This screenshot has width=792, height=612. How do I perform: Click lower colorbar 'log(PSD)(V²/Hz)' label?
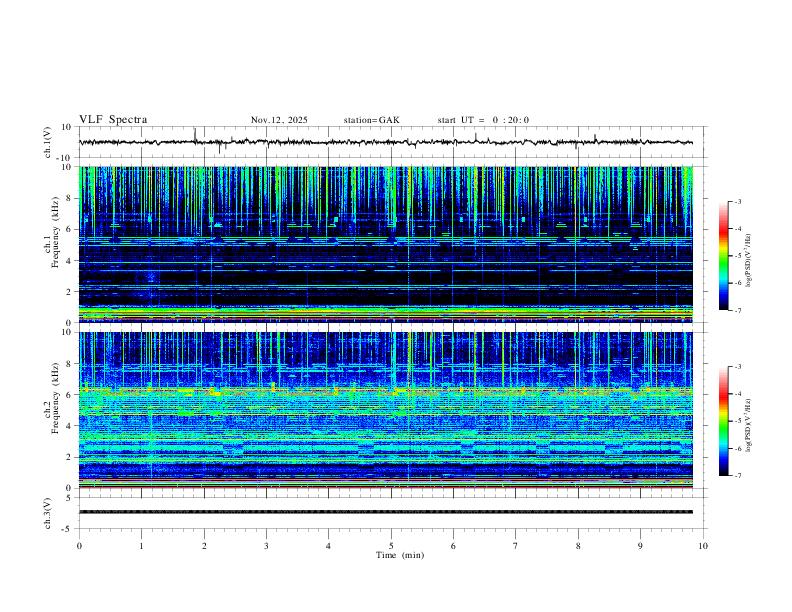749,425
